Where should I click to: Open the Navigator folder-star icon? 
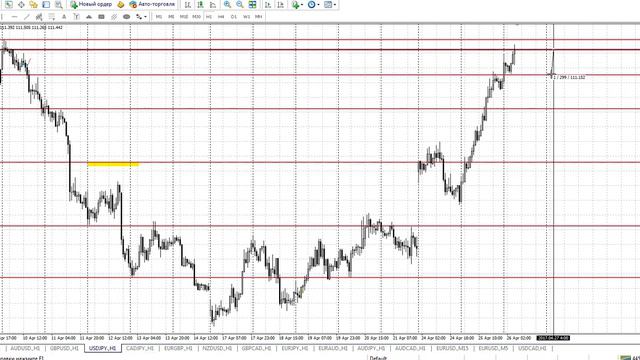pos(33,4)
